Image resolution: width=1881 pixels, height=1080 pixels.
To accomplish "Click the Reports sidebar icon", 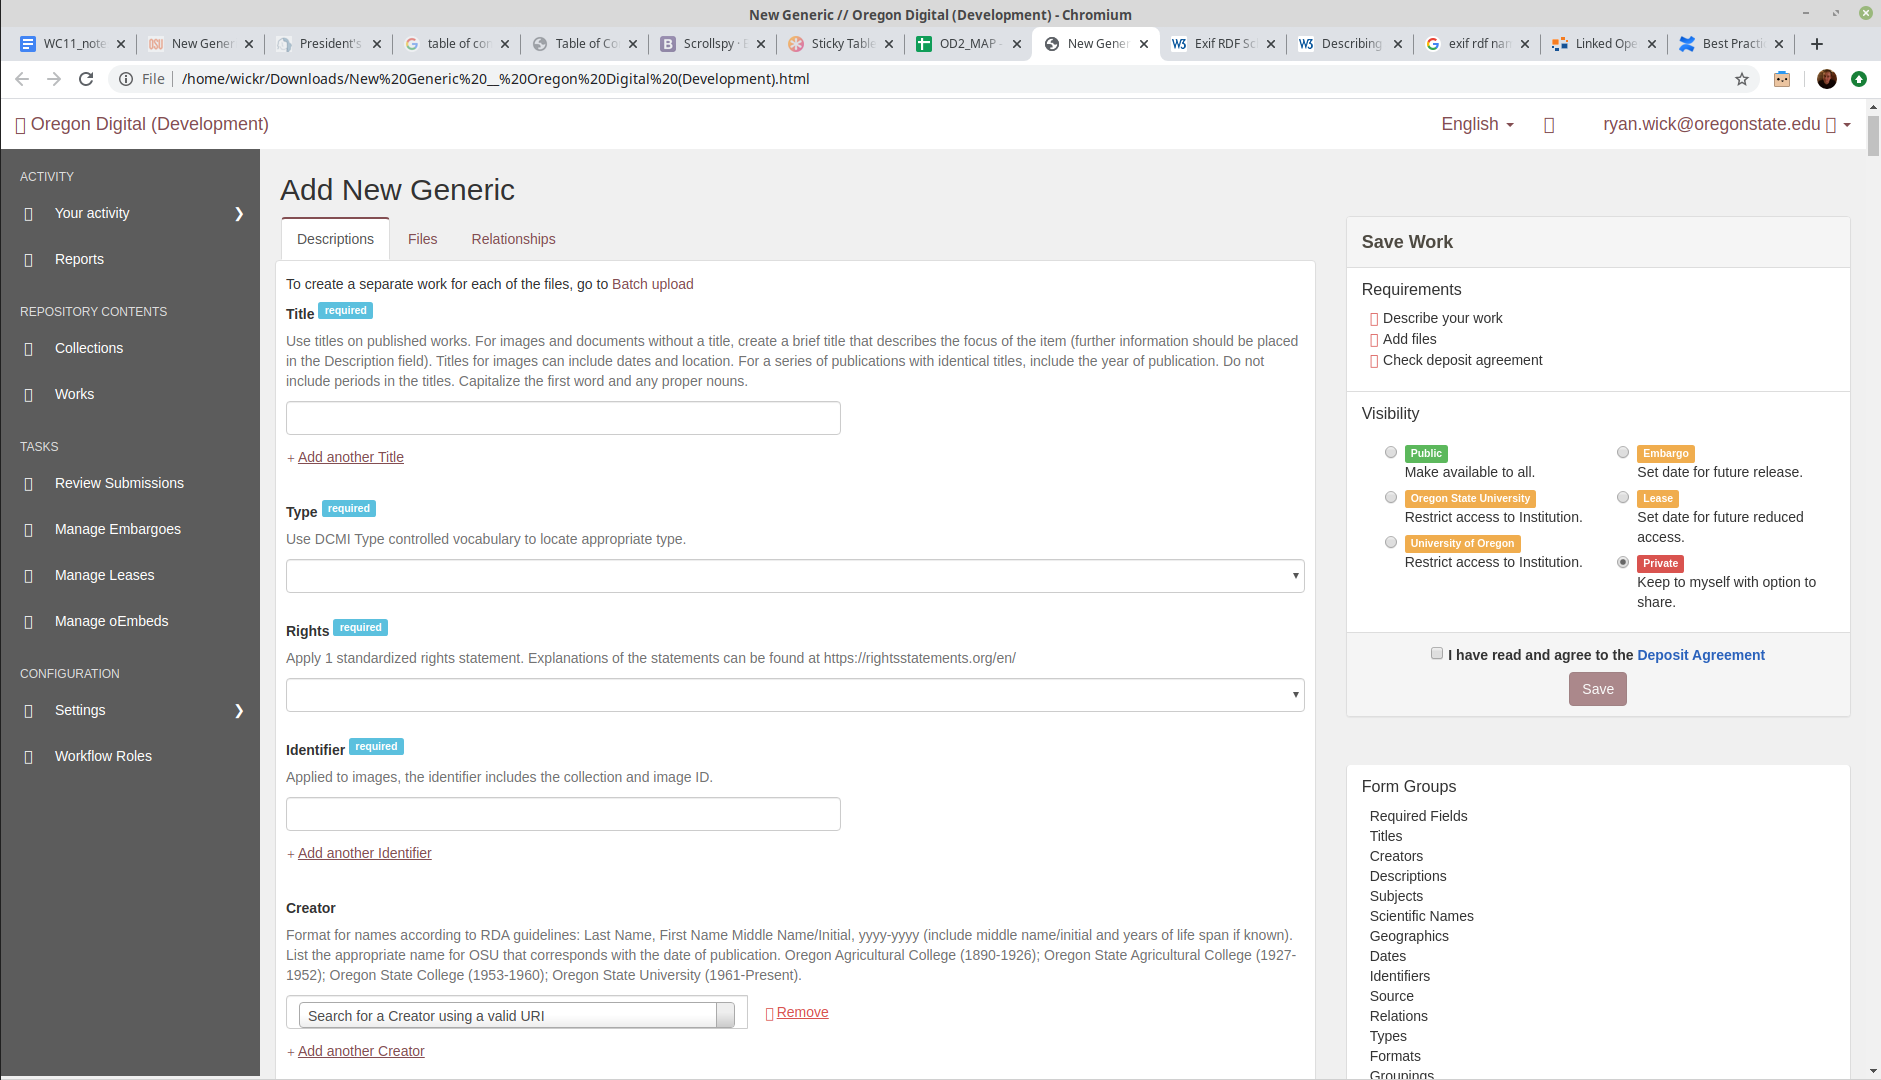I will [29, 260].
